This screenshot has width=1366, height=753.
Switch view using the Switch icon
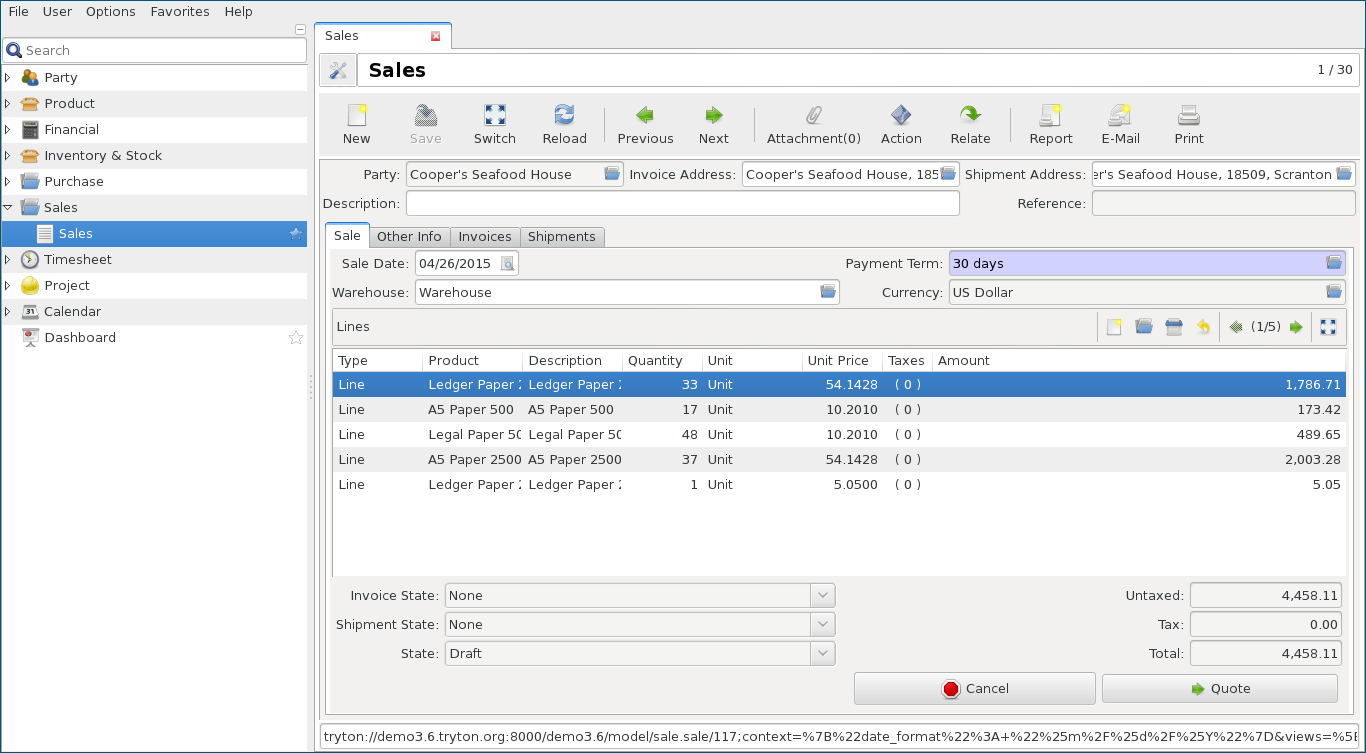[494, 124]
